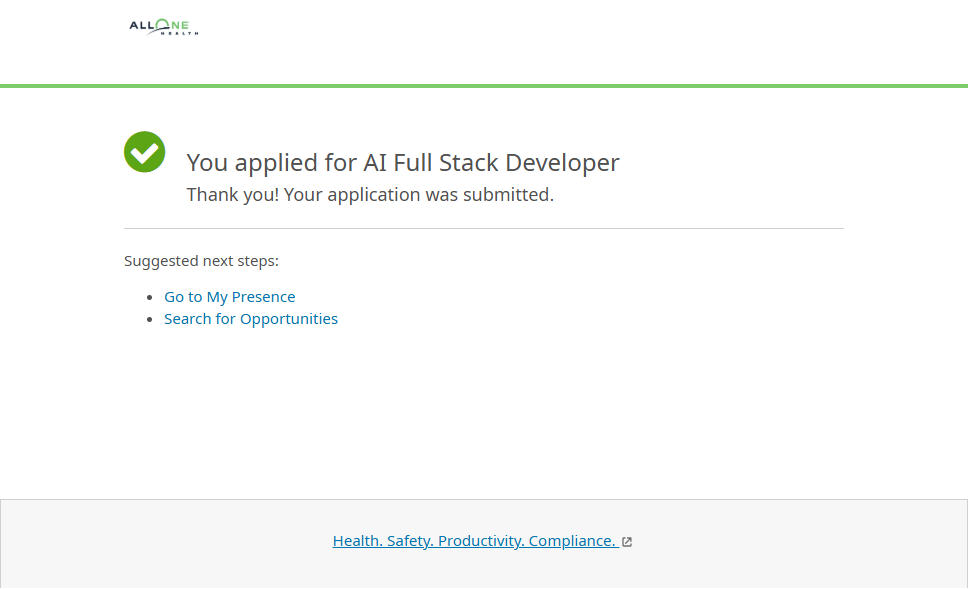Click the green header divider bar

[x=484, y=86]
